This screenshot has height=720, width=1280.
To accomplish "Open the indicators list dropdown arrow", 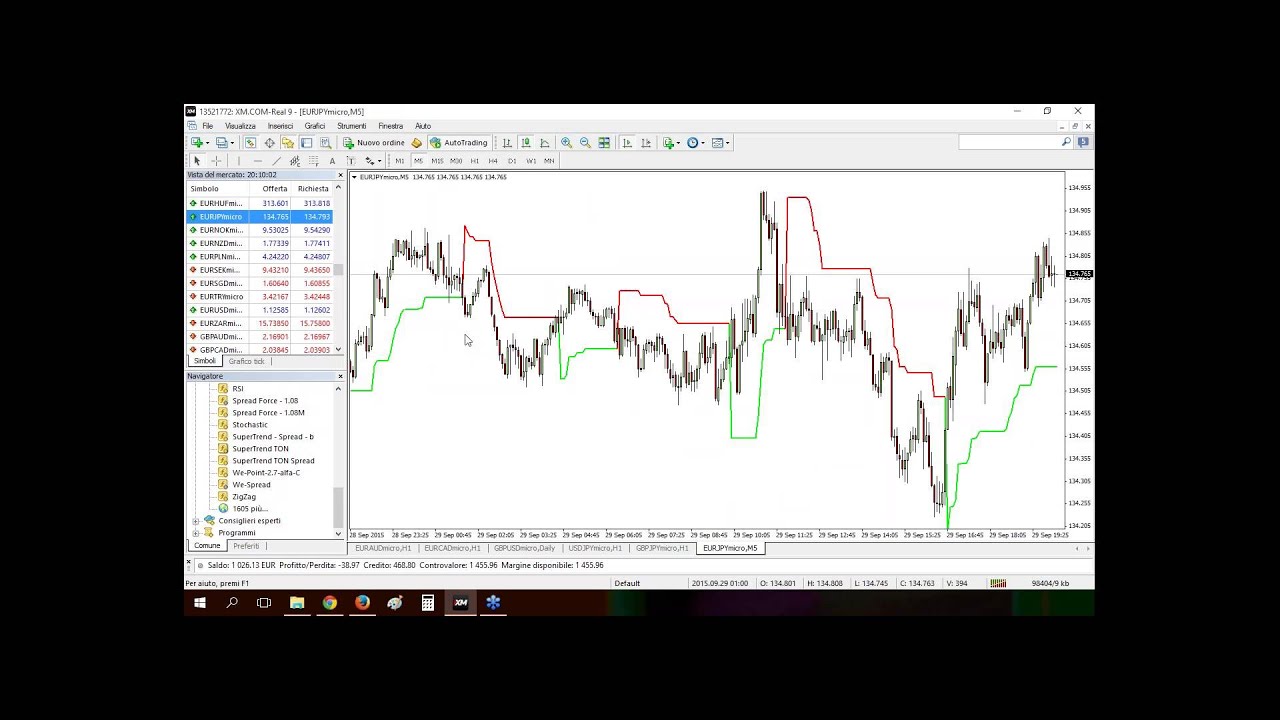I will pos(678,143).
